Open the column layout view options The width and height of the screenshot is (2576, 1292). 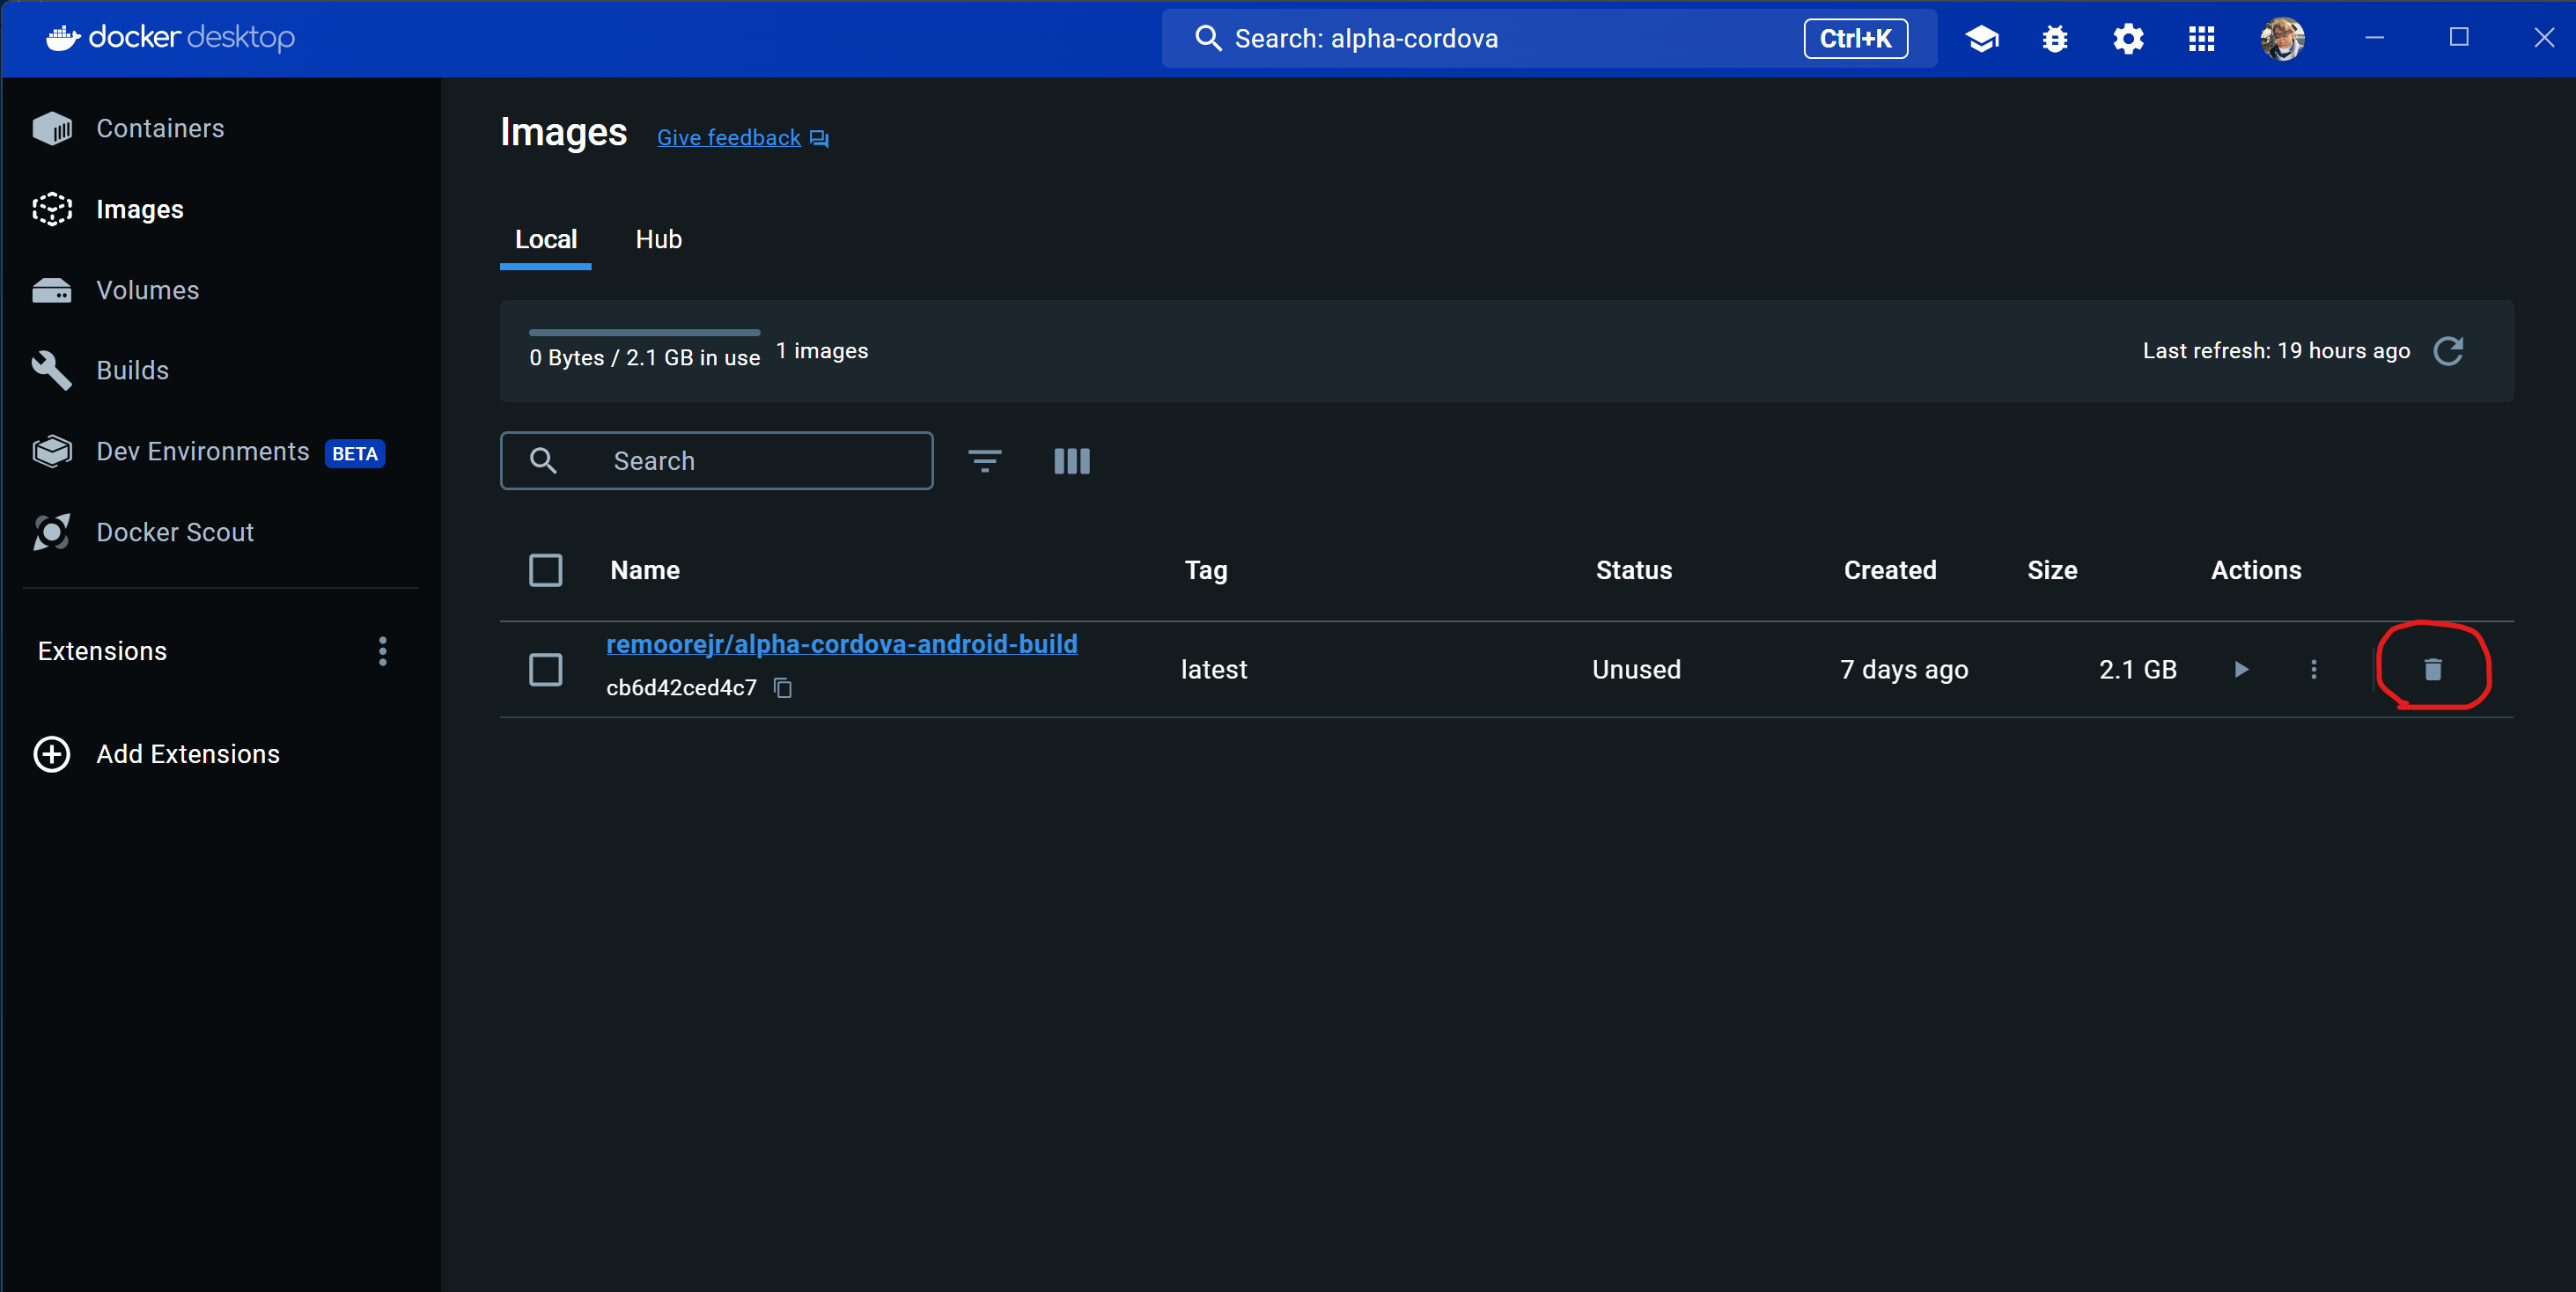[x=1071, y=461]
